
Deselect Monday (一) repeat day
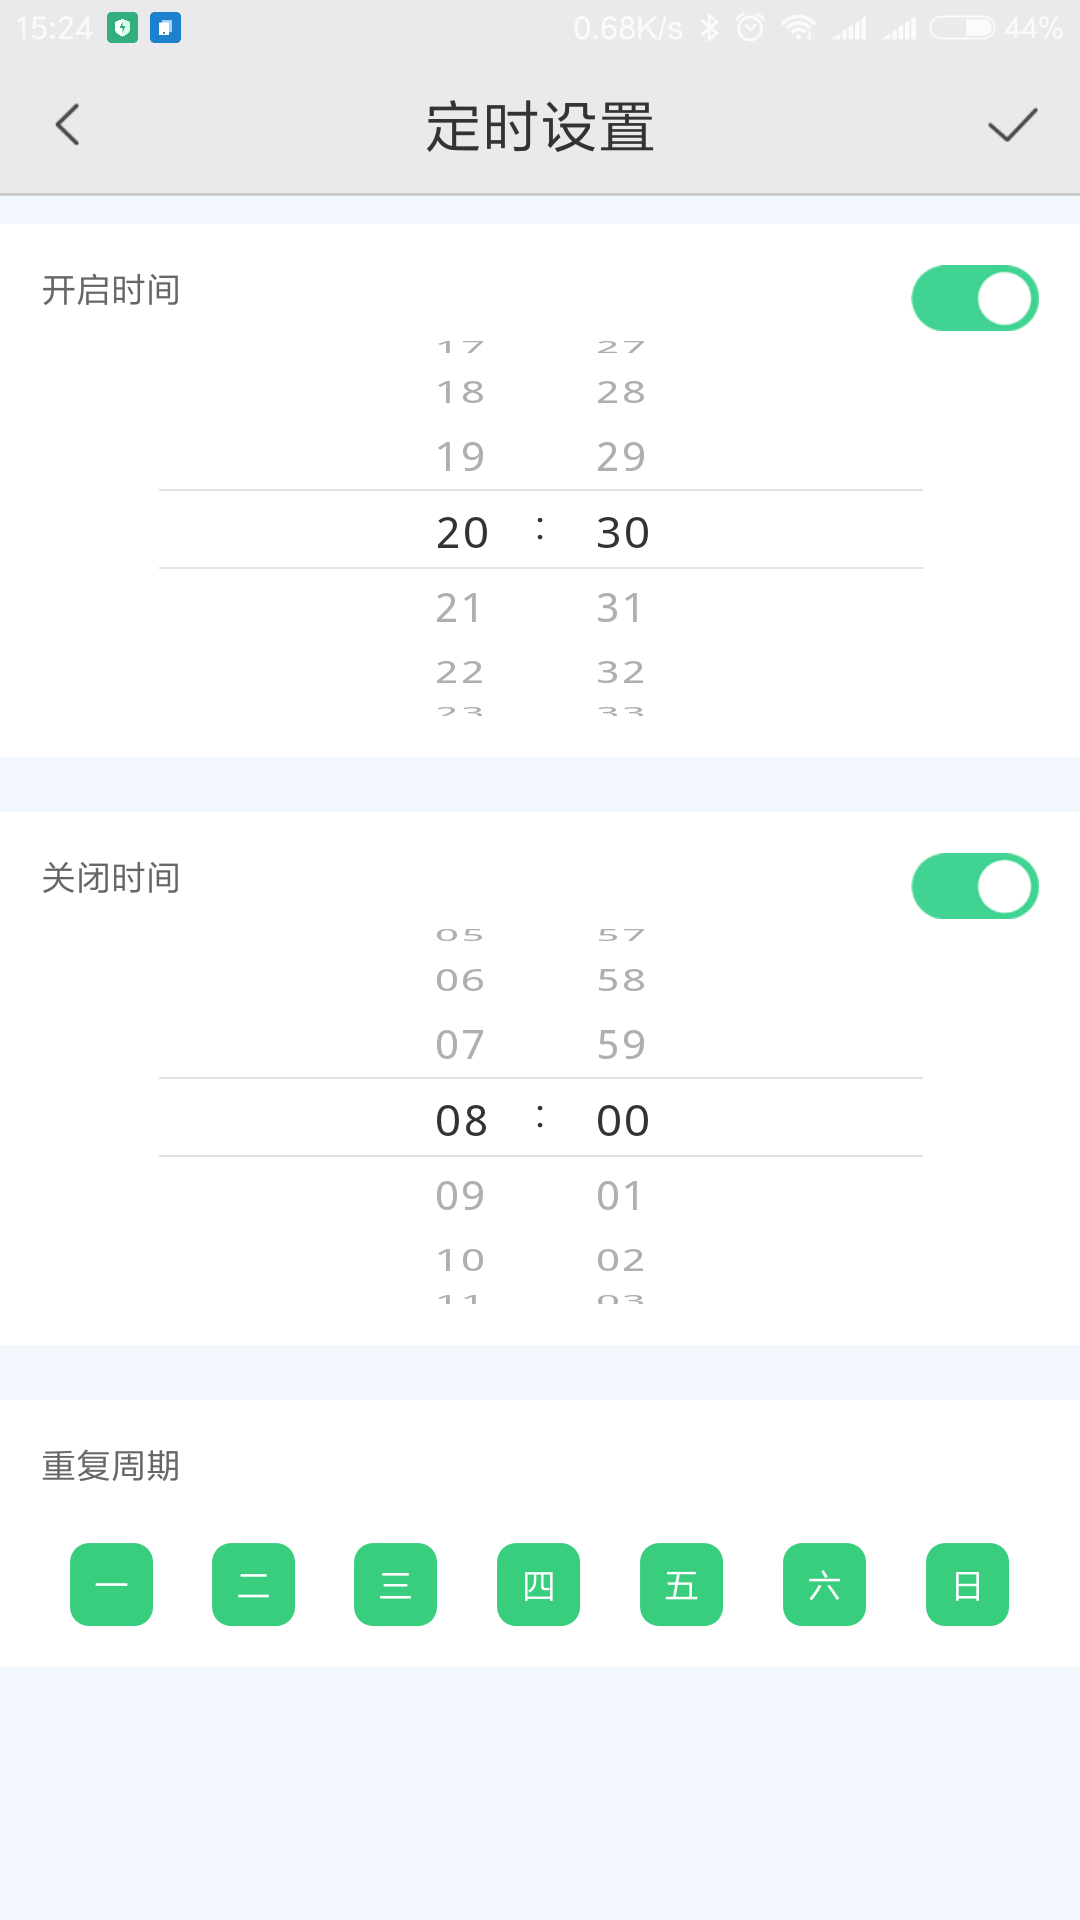(111, 1585)
